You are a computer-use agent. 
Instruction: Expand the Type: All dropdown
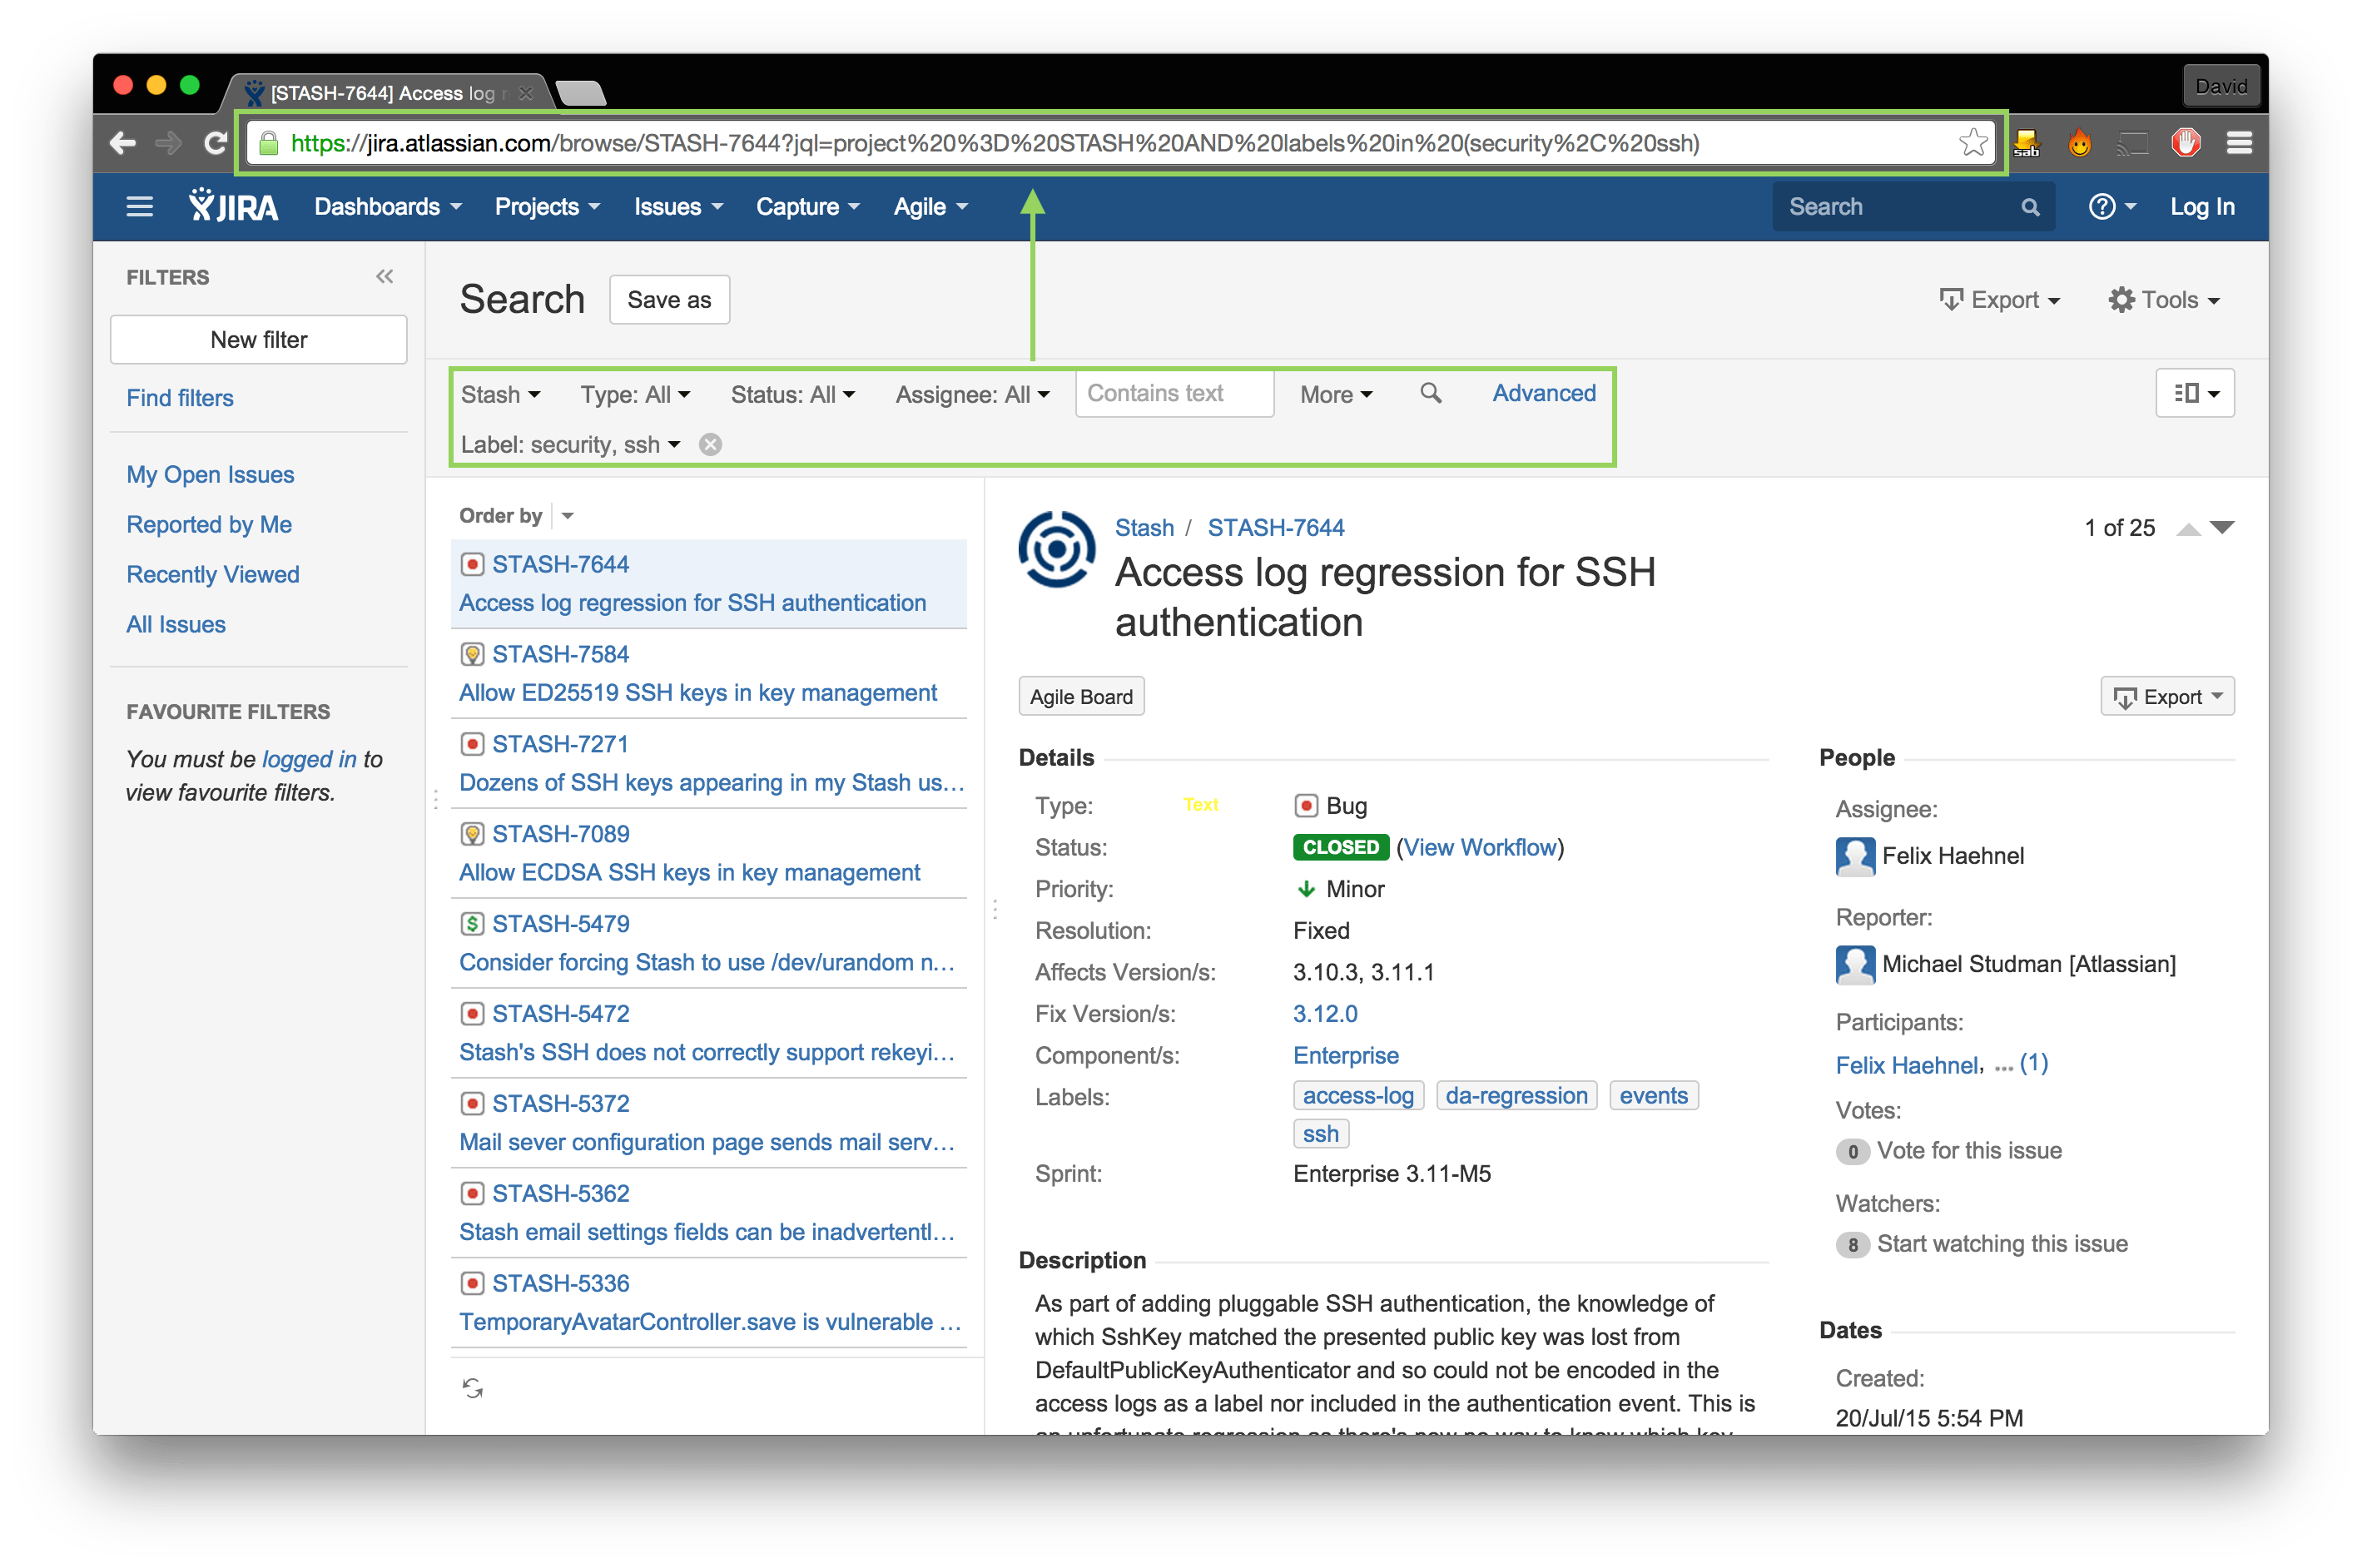[635, 395]
